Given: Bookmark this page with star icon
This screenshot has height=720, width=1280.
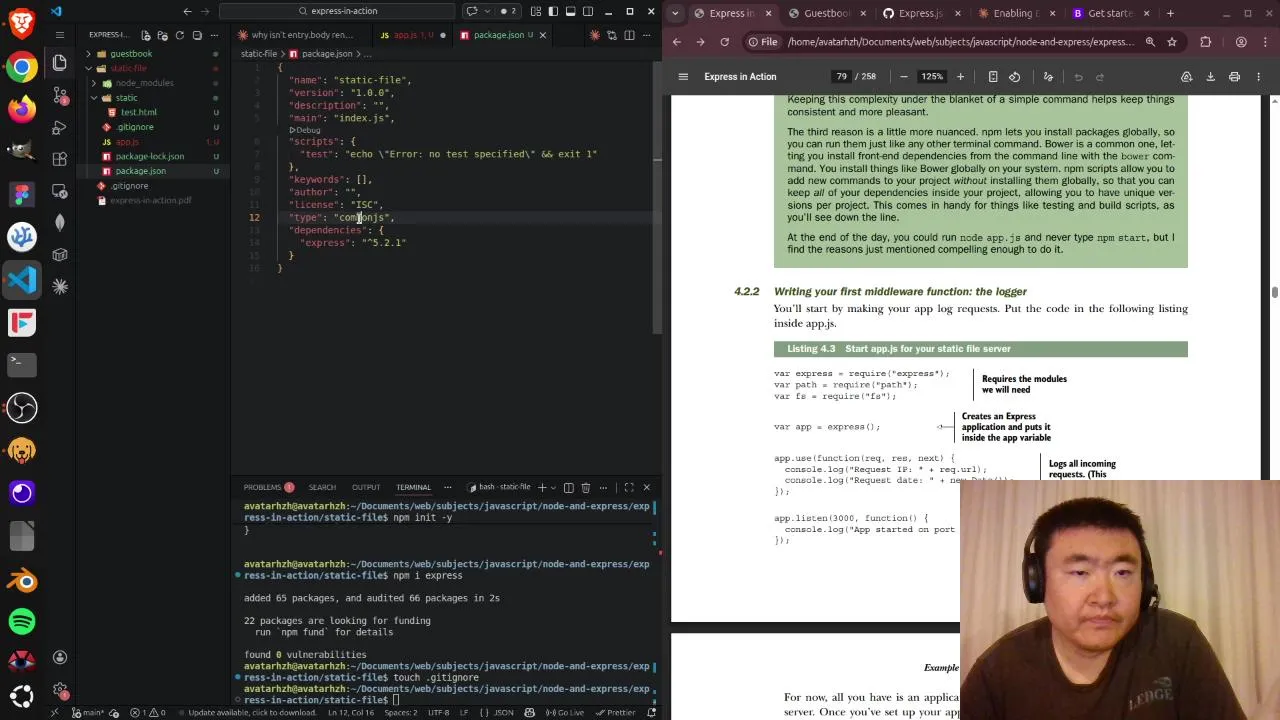Looking at the screenshot, I should coord(1172,42).
